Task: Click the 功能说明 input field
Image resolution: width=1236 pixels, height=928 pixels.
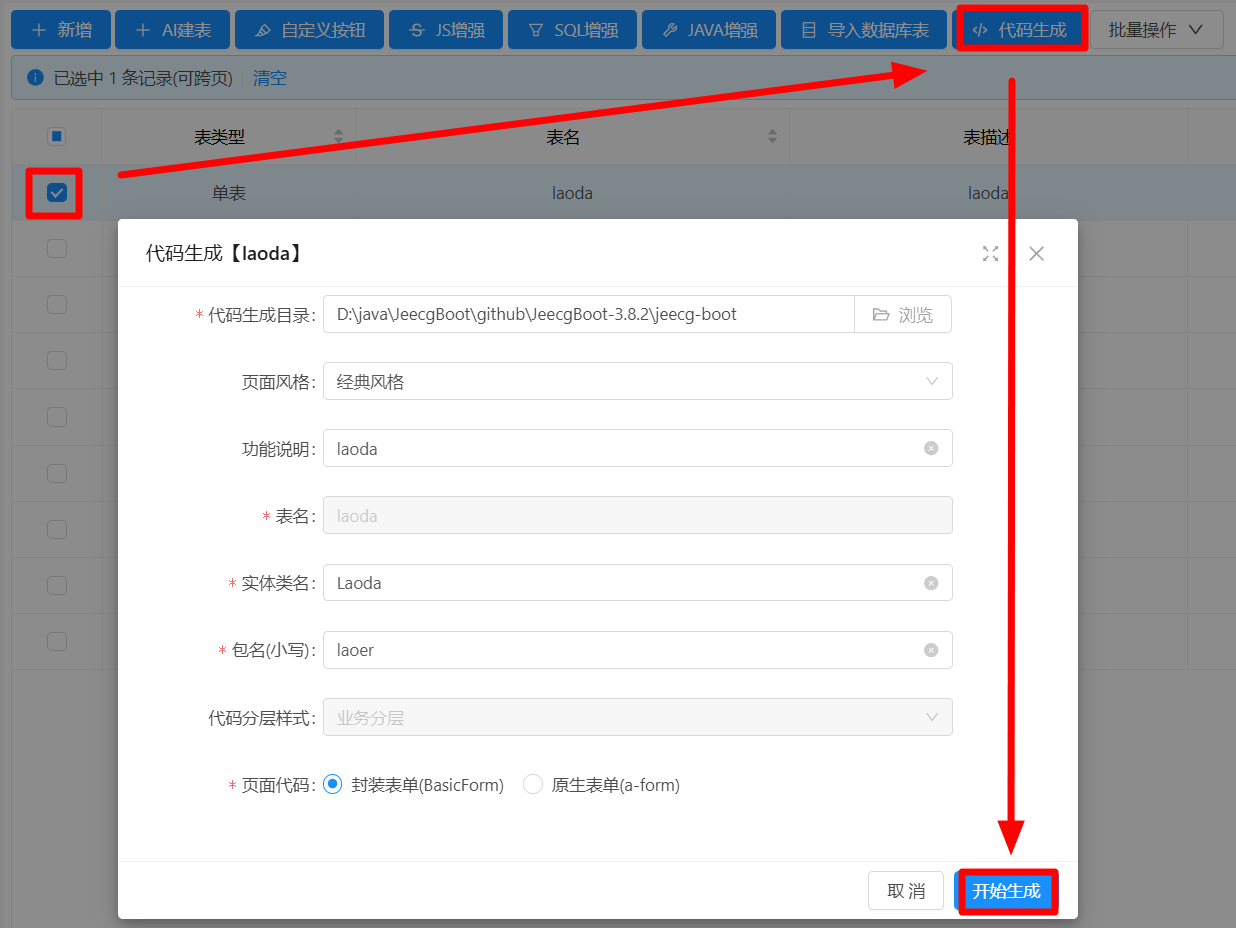Action: (637, 448)
